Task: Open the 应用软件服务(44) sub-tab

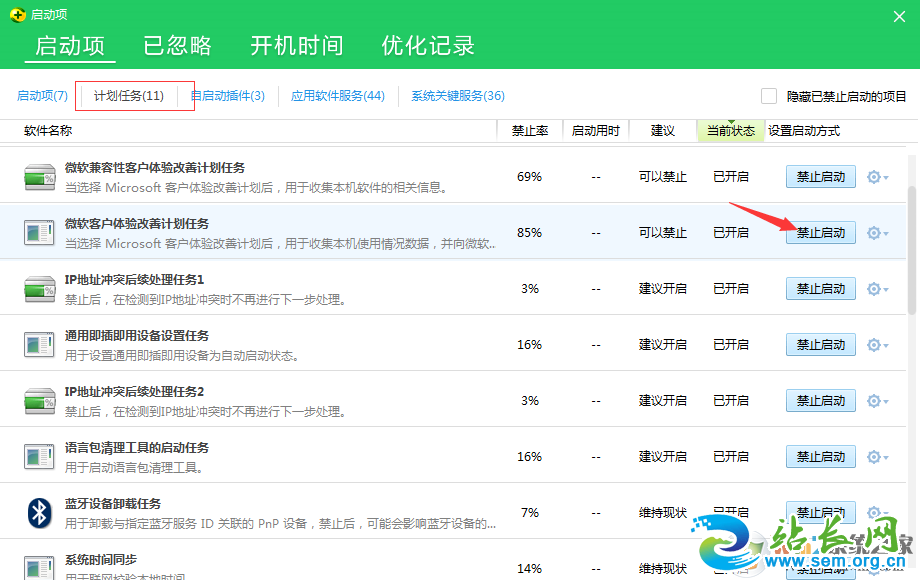Action: coord(338,96)
